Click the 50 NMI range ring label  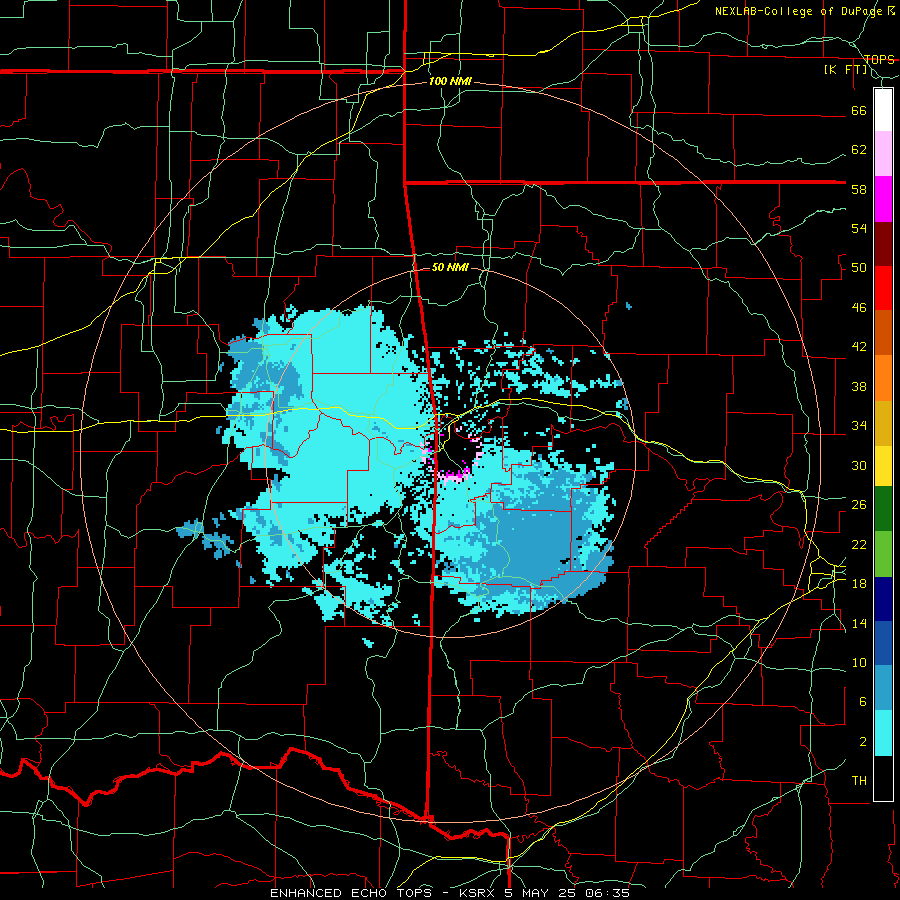(450, 267)
